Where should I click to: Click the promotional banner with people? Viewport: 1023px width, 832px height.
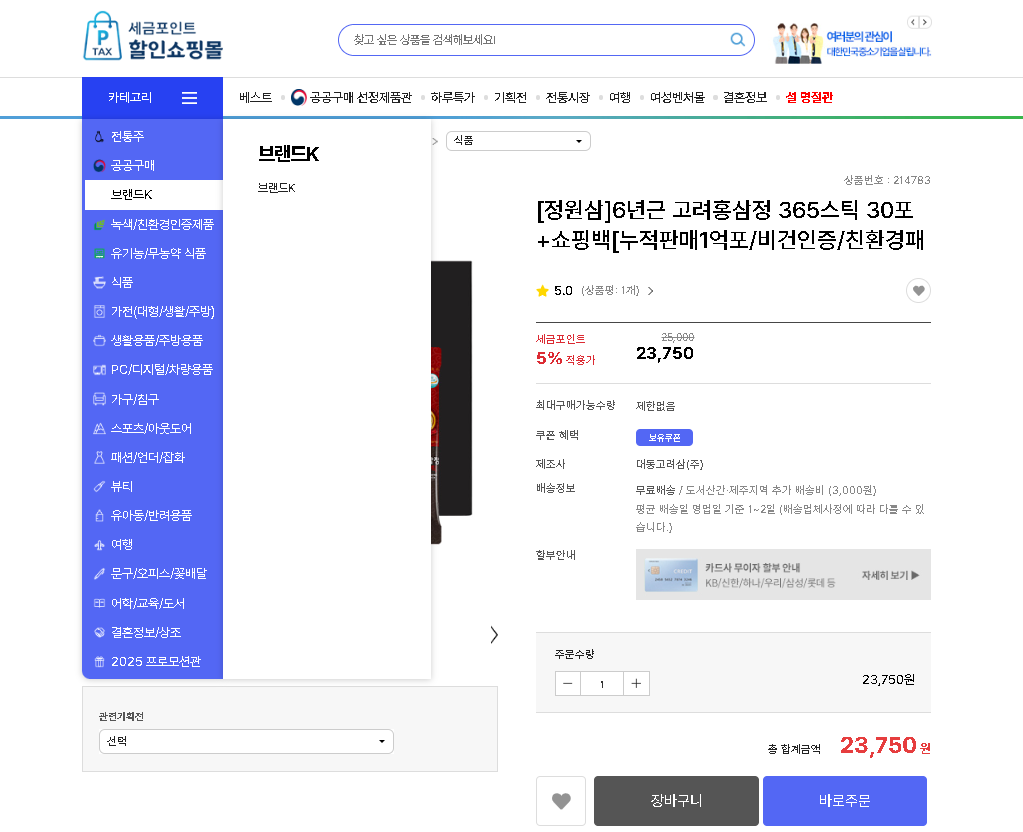852,43
